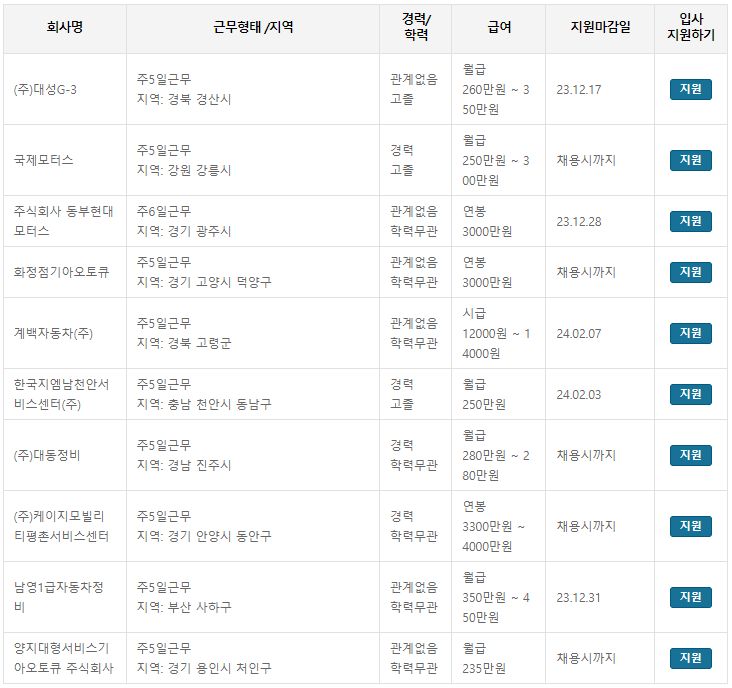Click 월급 250만원 for 한국지엠남천안서비스센터
This screenshot has height=688, width=732.
click(x=484, y=394)
